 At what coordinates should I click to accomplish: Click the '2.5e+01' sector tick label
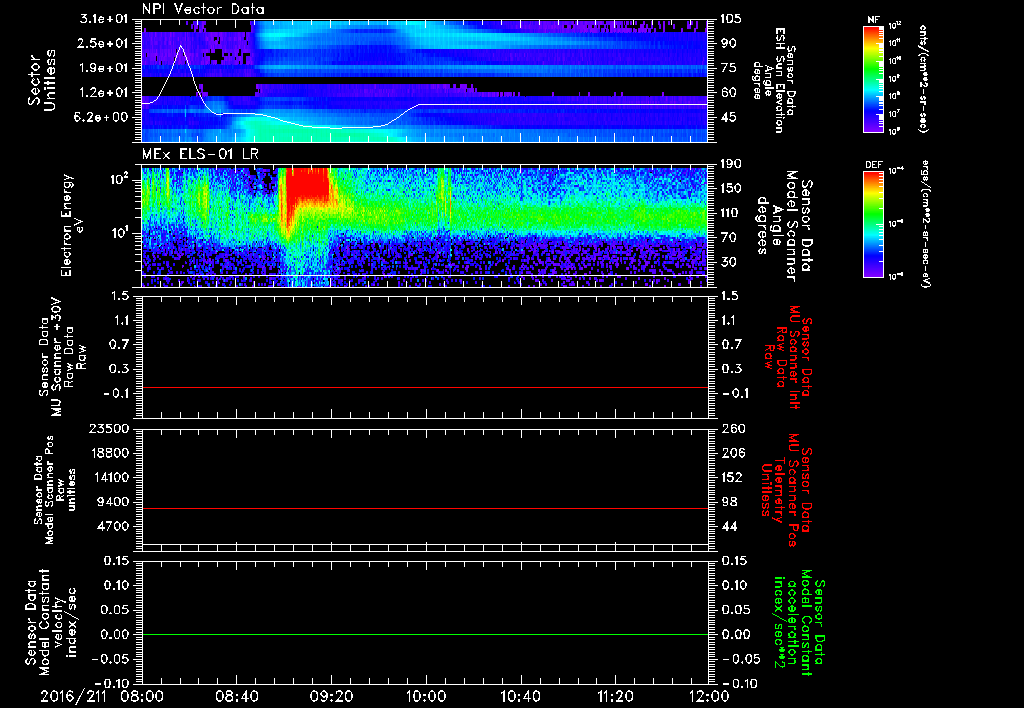[x=104, y=43]
